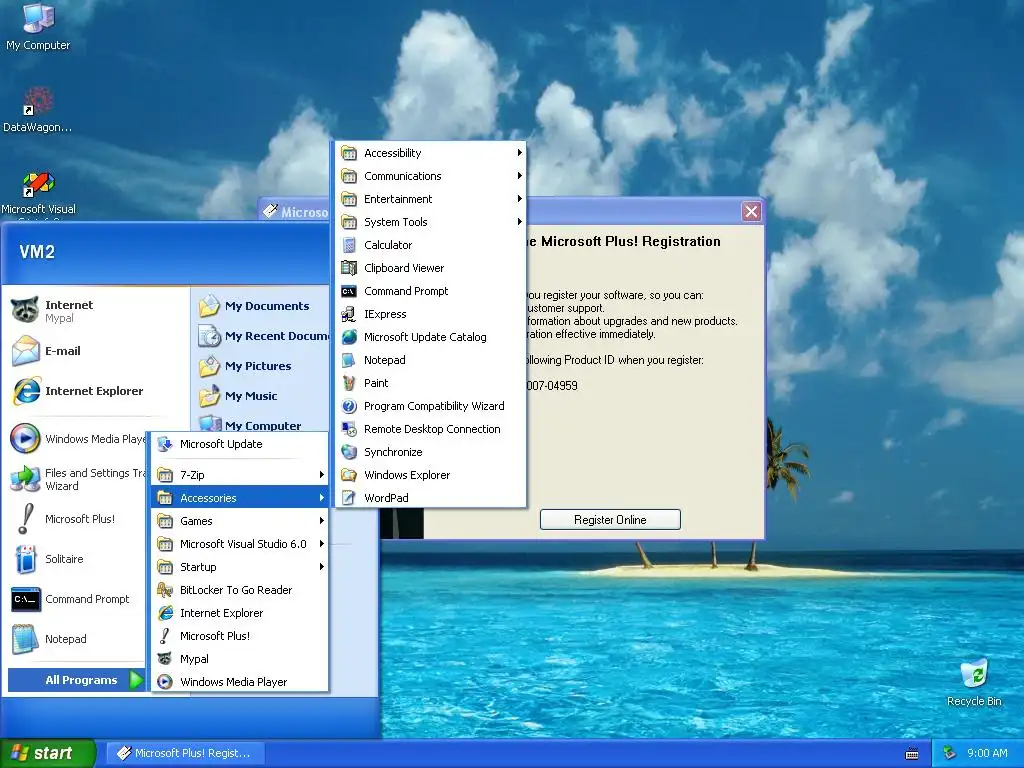Expand the Startup program folder

pos(240,567)
